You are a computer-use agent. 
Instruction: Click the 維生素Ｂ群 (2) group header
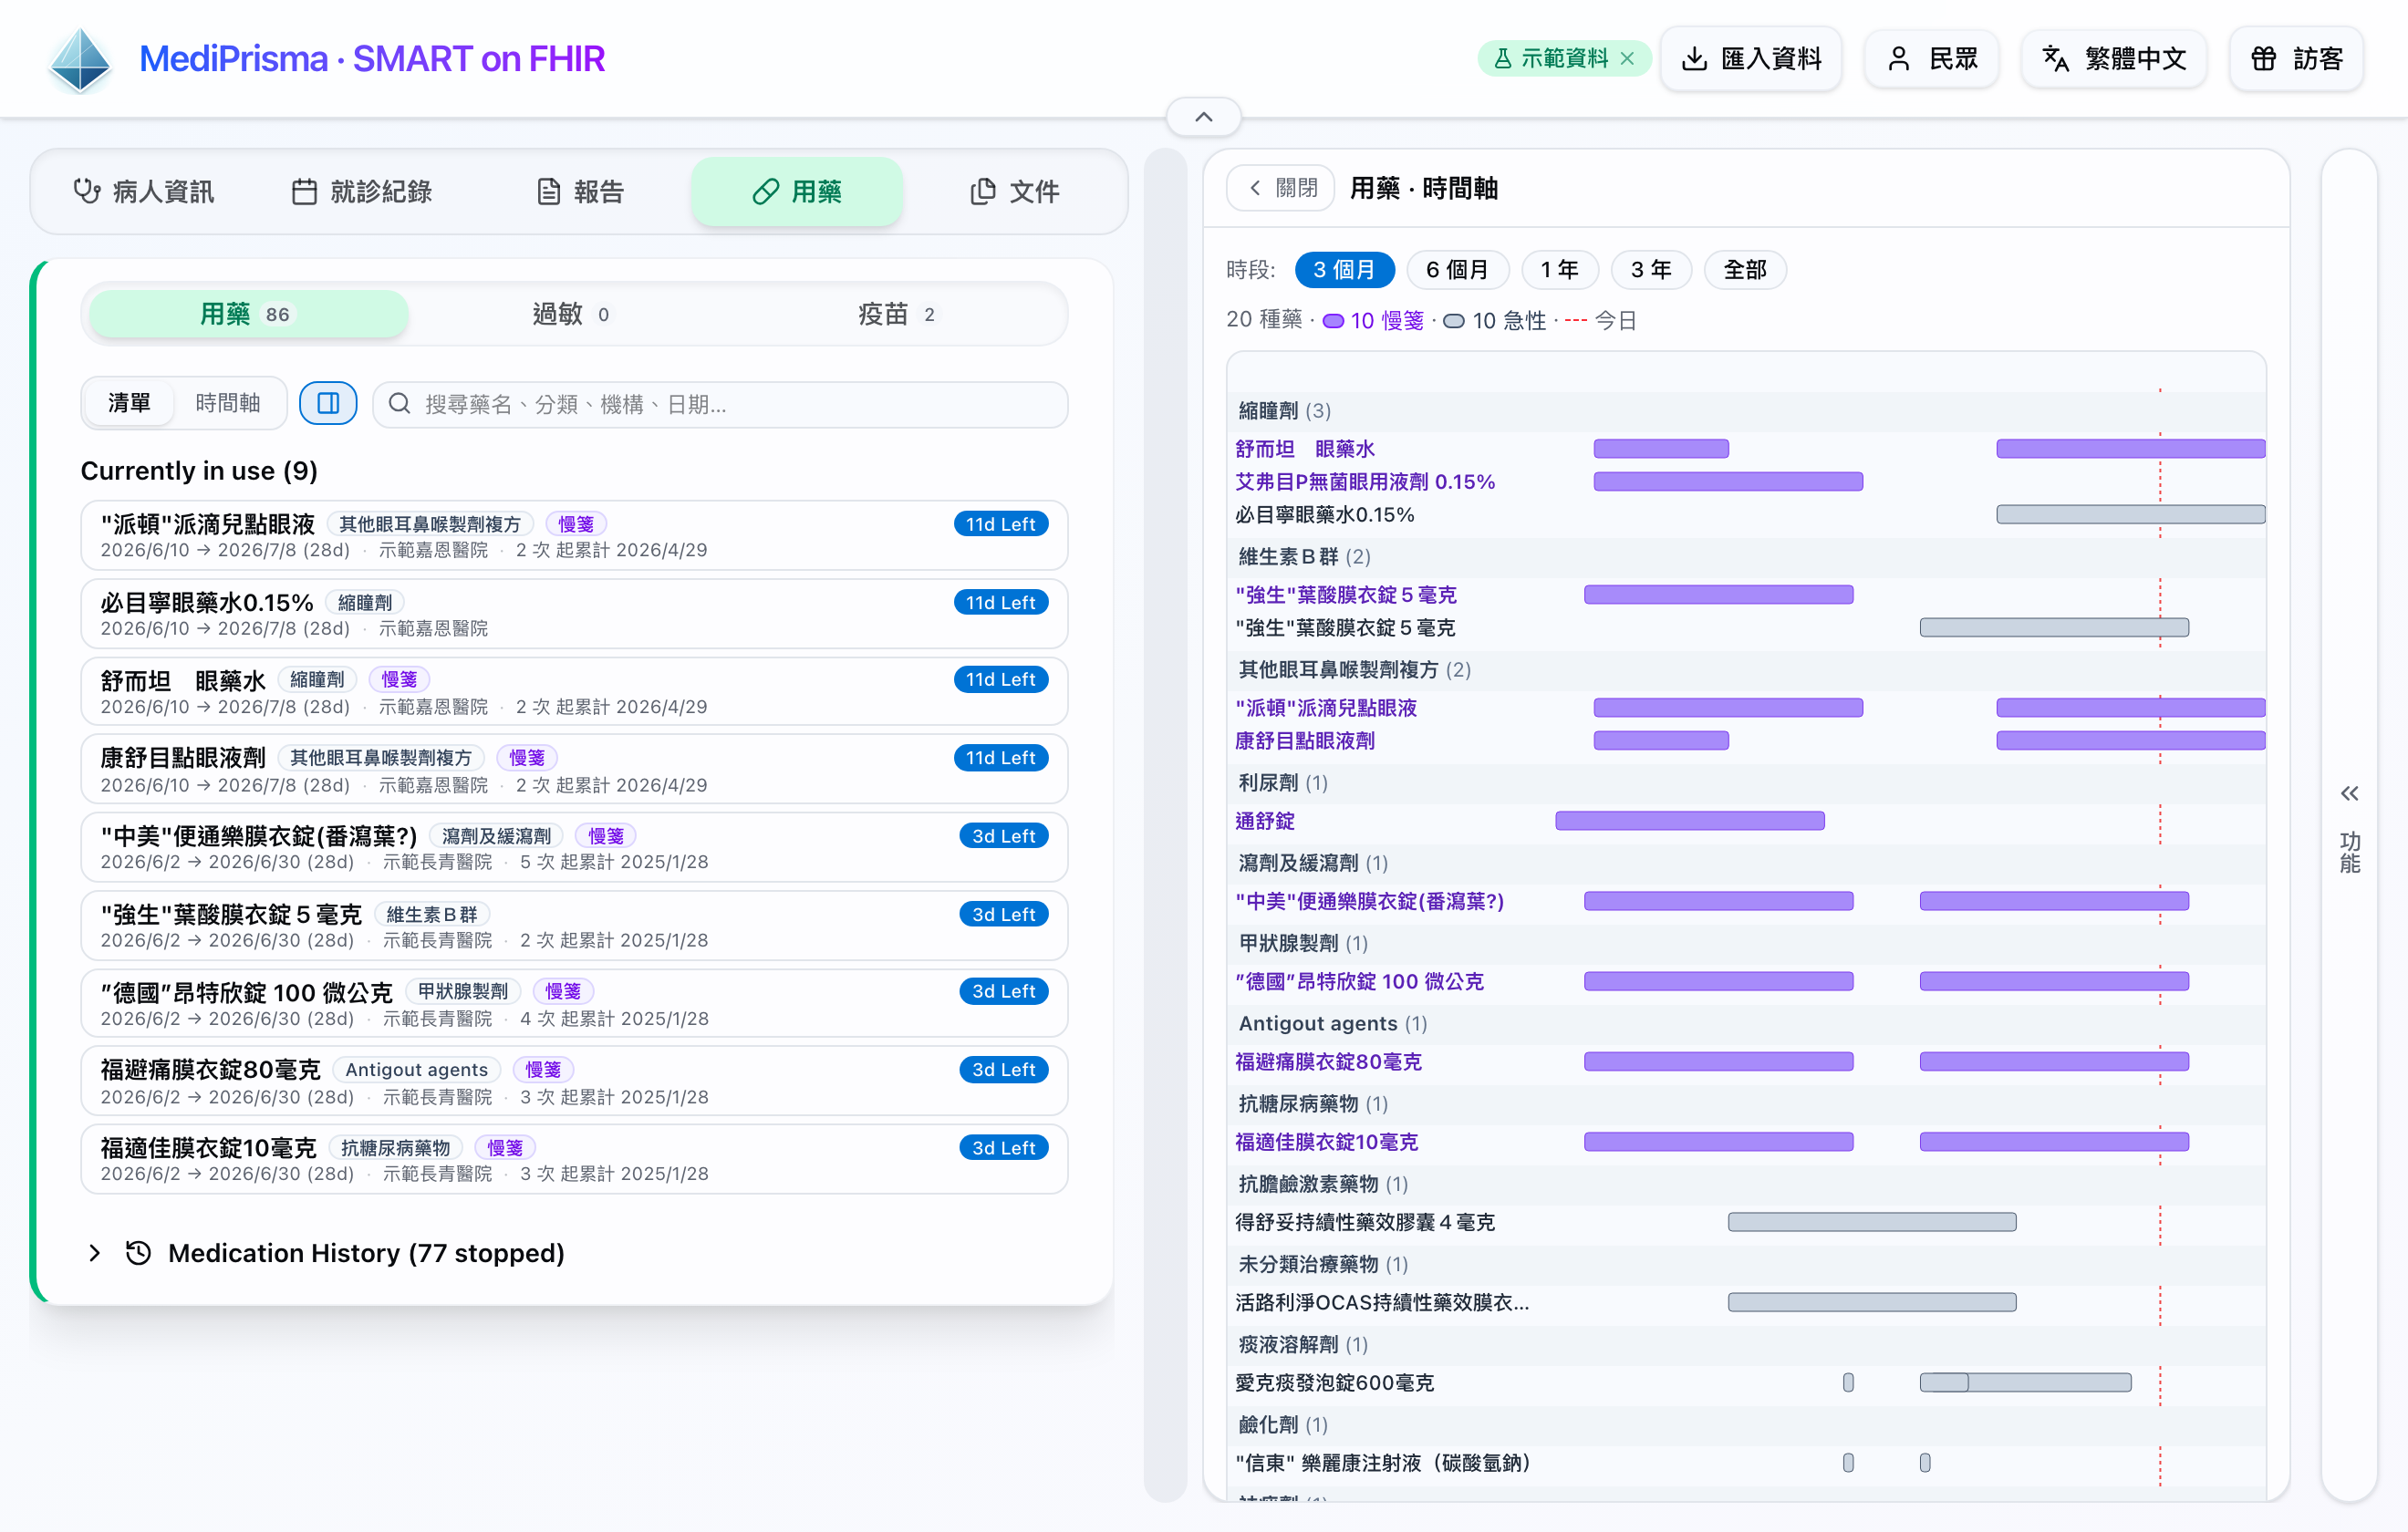tap(1305, 556)
